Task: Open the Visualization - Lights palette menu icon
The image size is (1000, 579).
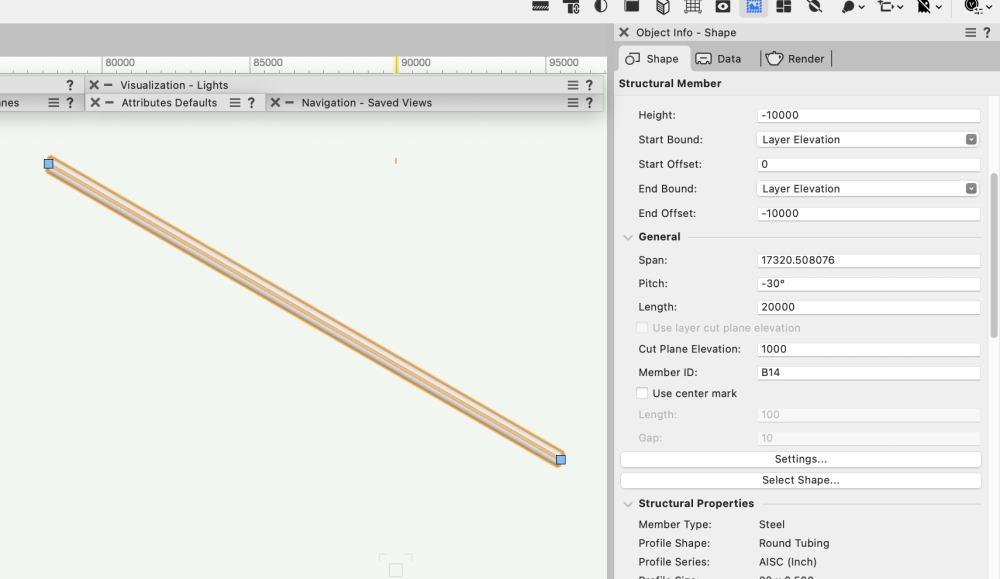Action: click(x=571, y=84)
